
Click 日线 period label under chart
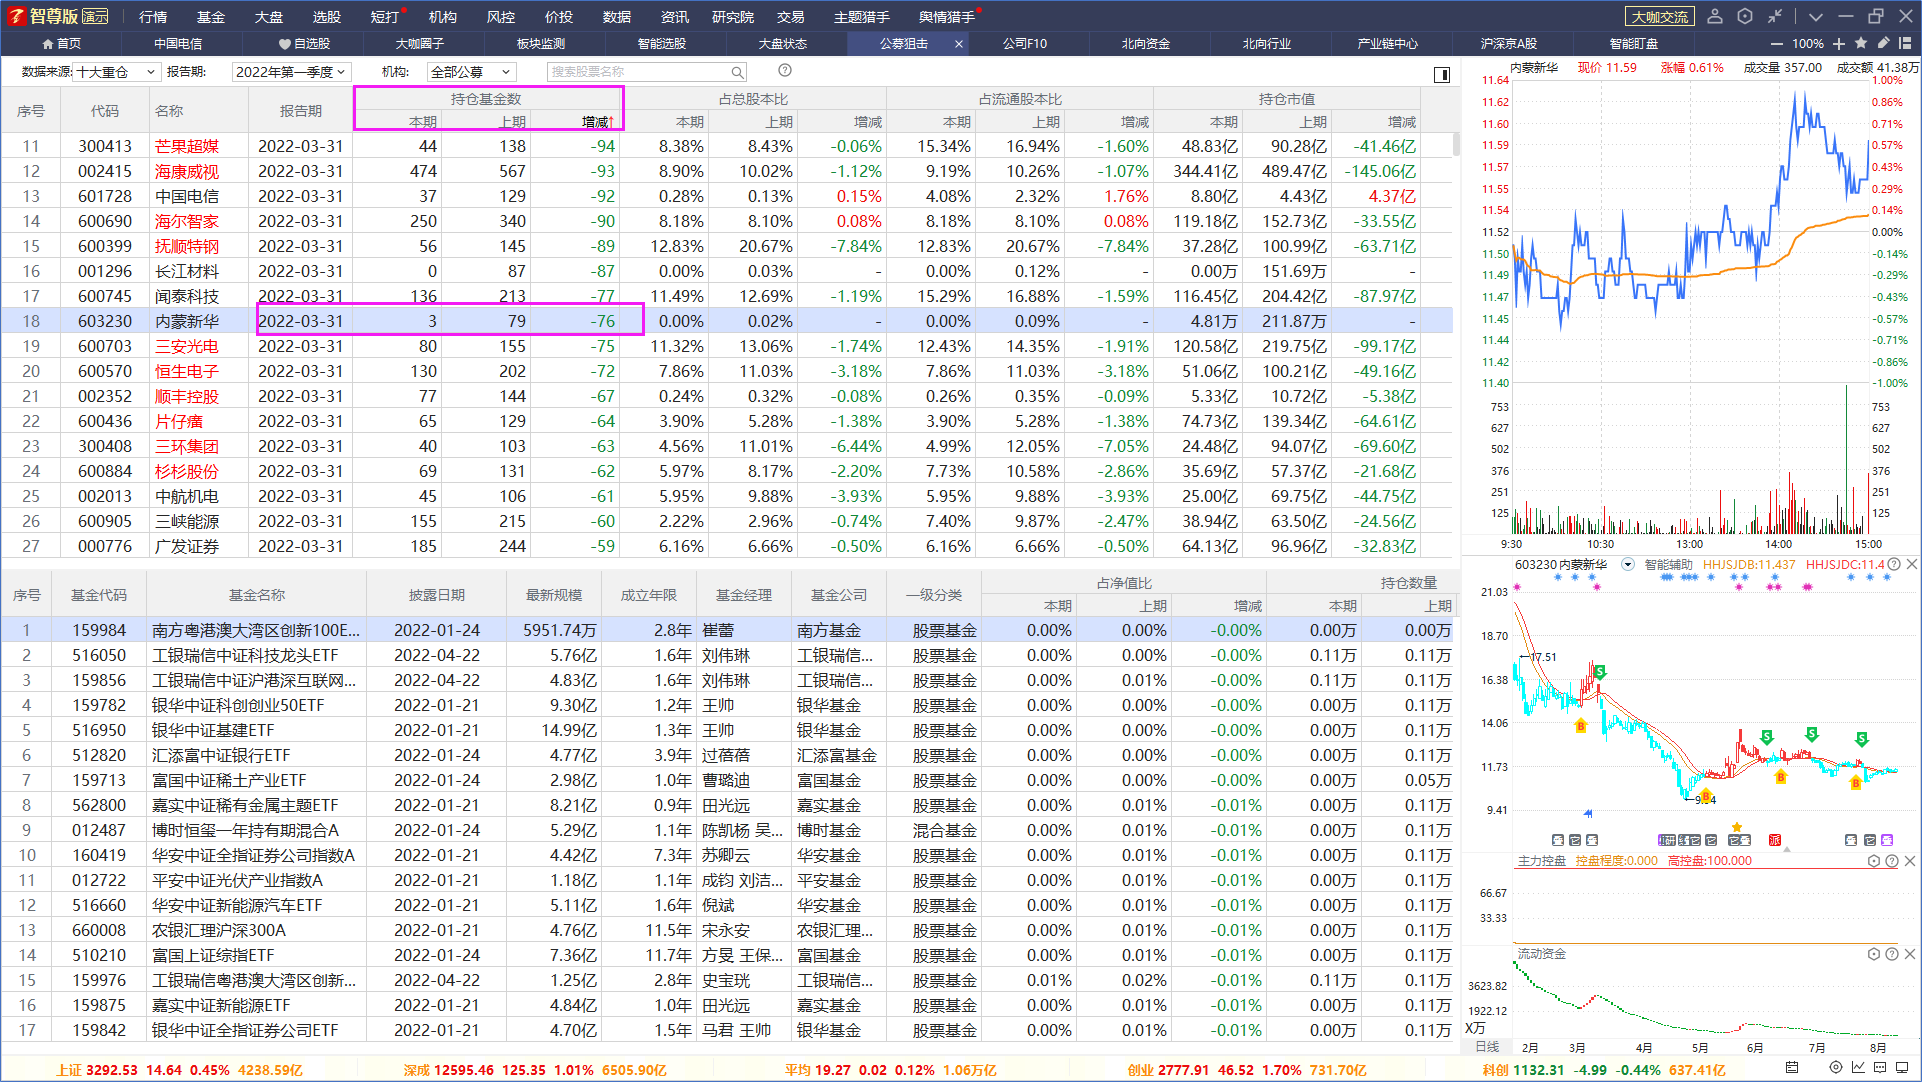point(1488,1047)
